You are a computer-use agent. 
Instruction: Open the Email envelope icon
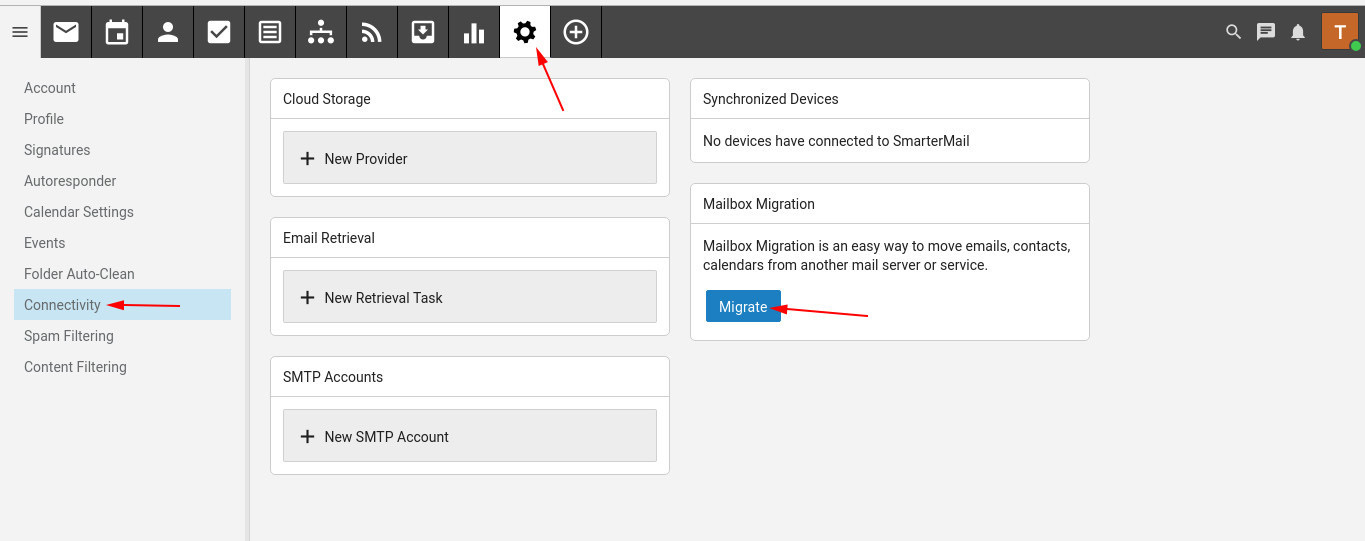[66, 32]
